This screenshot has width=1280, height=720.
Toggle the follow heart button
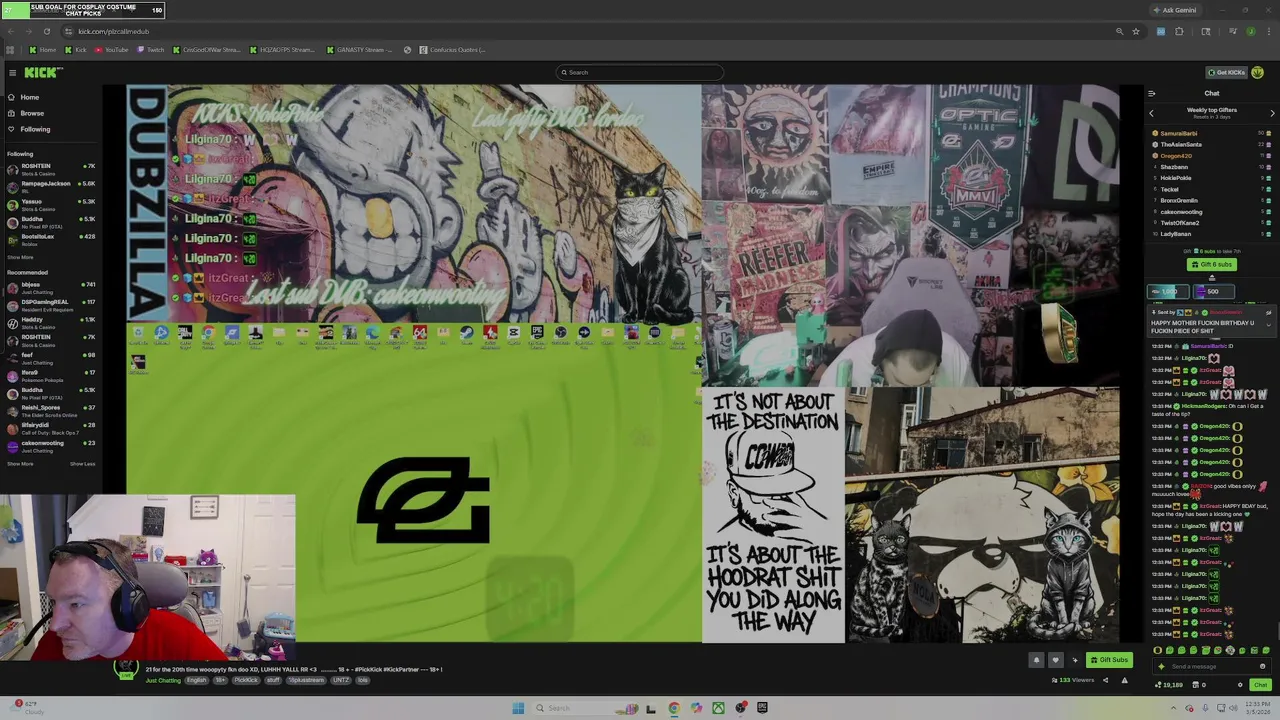point(1055,660)
